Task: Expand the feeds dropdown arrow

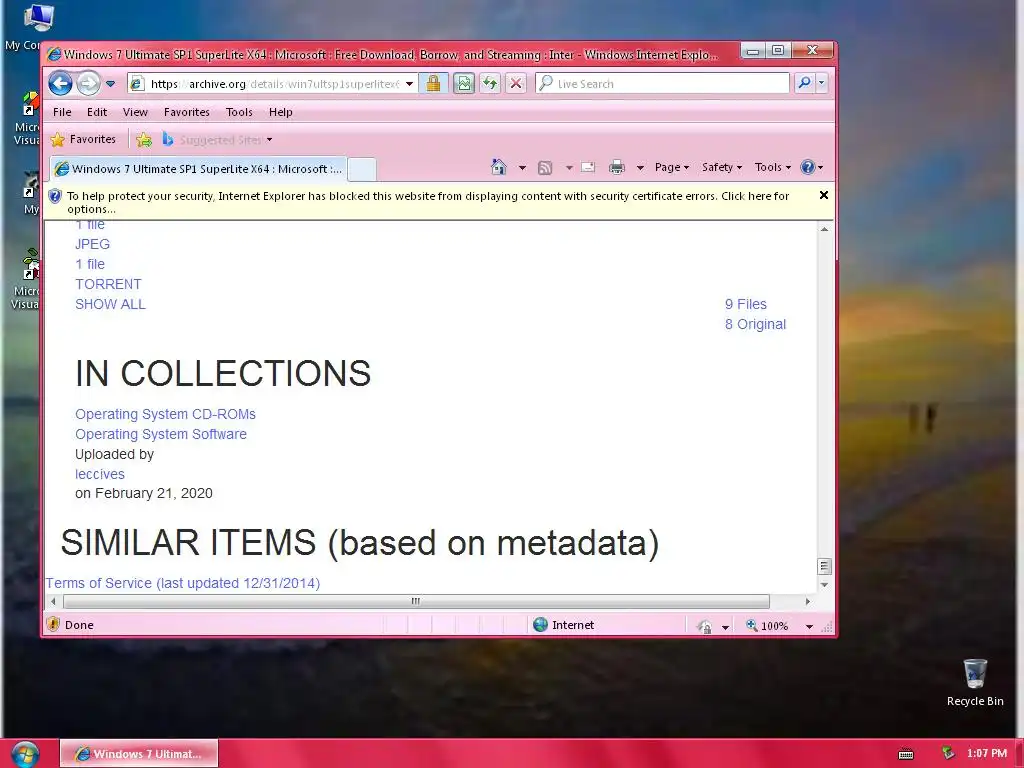Action: tap(569, 168)
